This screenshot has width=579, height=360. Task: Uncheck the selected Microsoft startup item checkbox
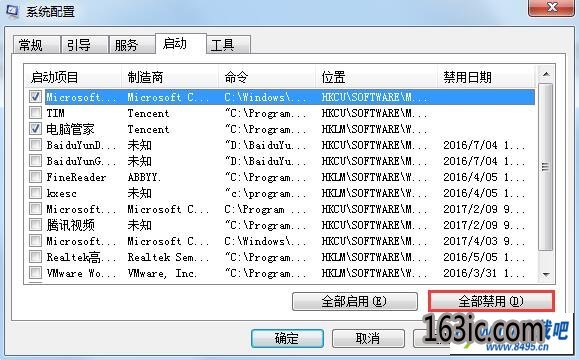[35, 97]
